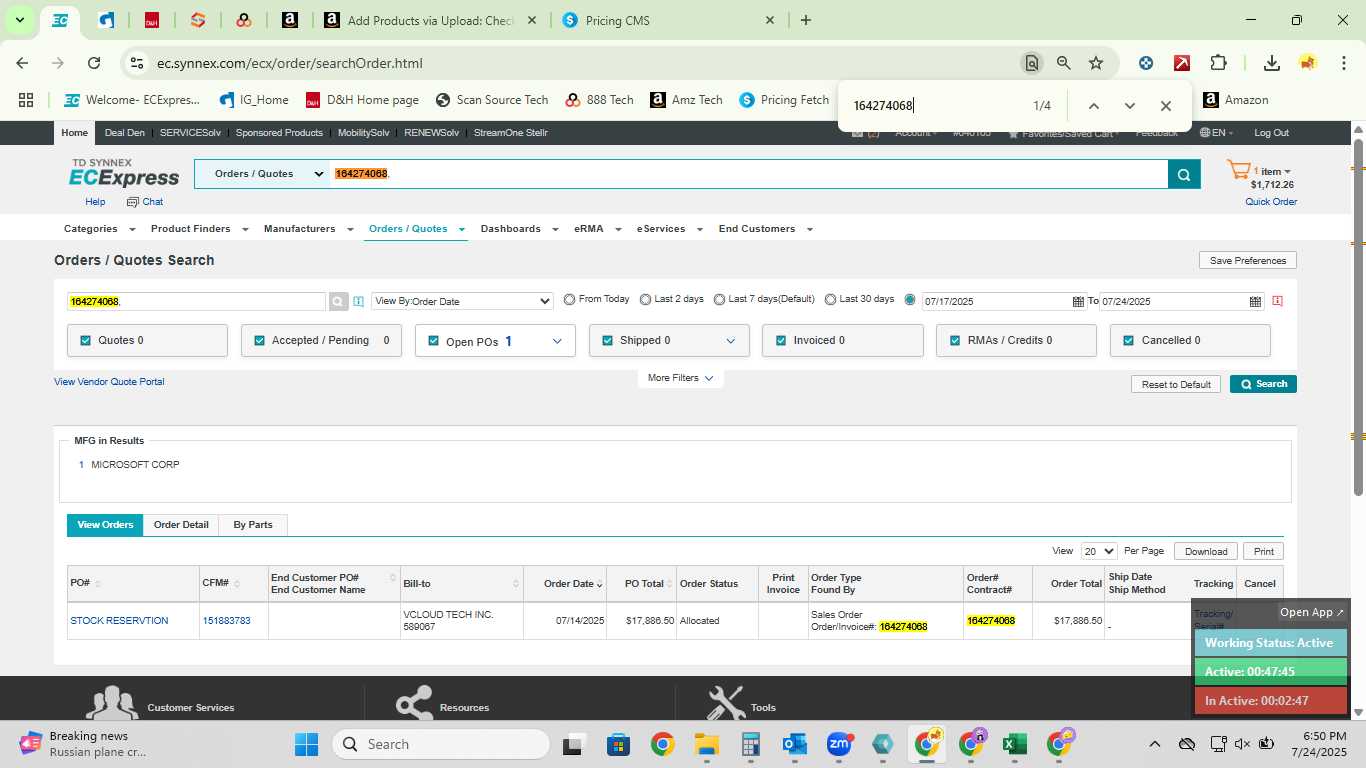Toggle the Shipped checkbox

tap(607, 340)
